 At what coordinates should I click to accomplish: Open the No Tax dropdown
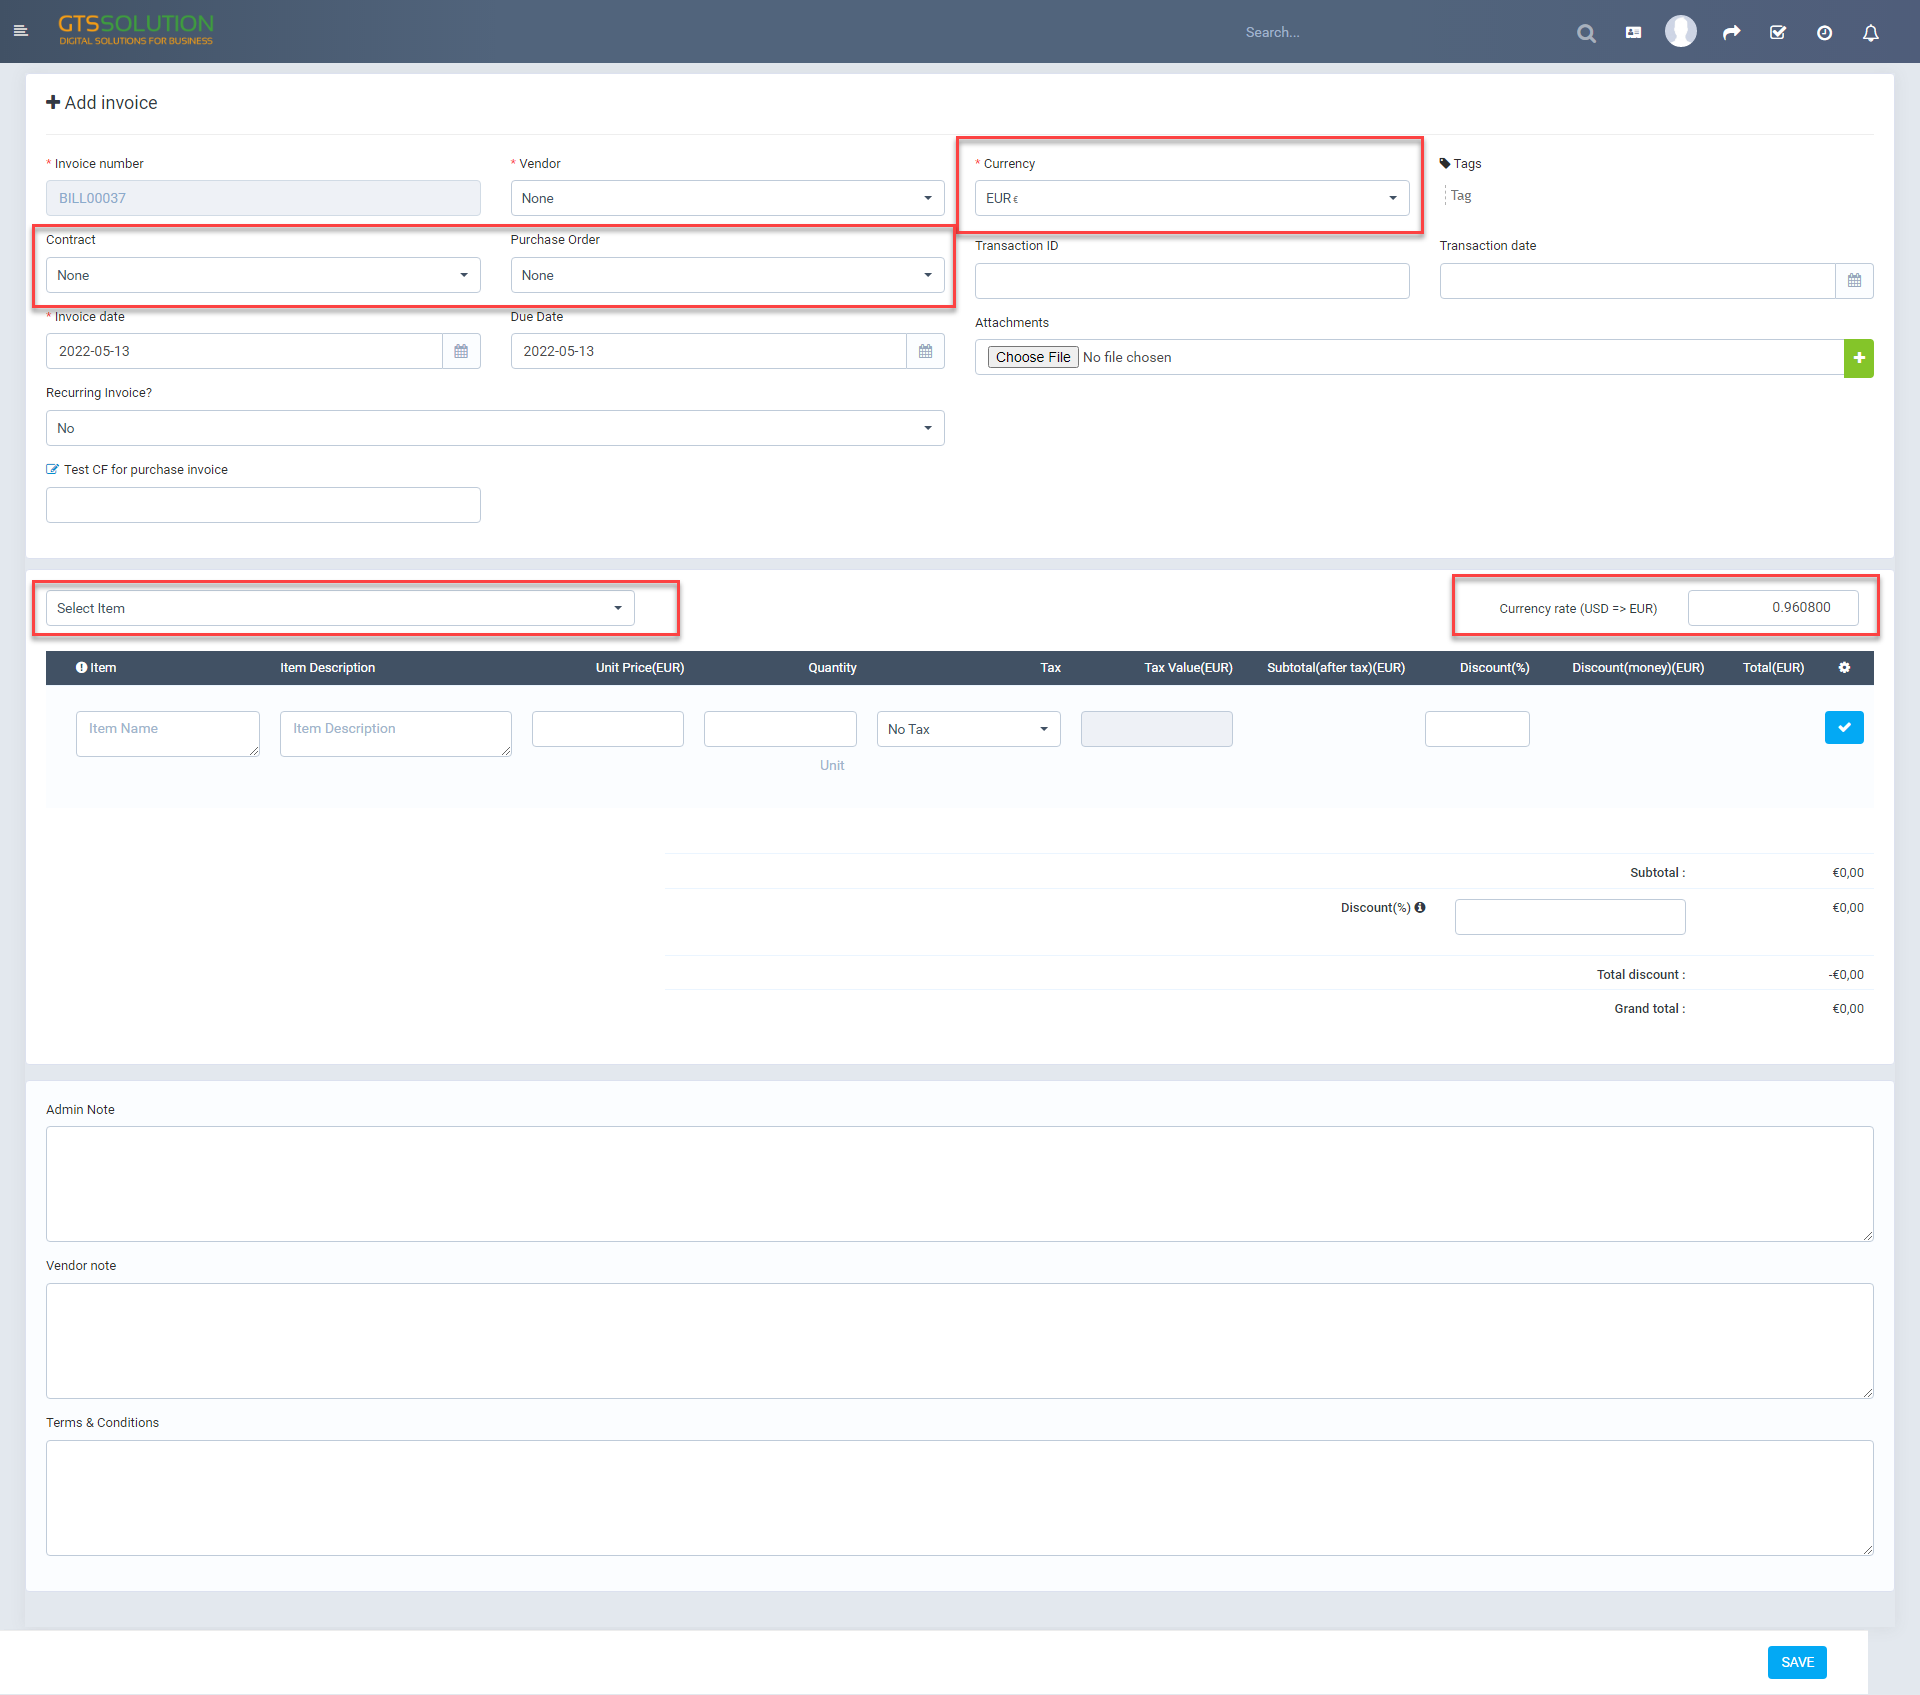967,729
